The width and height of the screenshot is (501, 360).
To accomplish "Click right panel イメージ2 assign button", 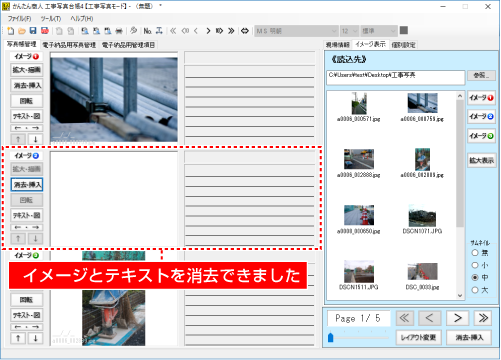I will pos(481,116).
